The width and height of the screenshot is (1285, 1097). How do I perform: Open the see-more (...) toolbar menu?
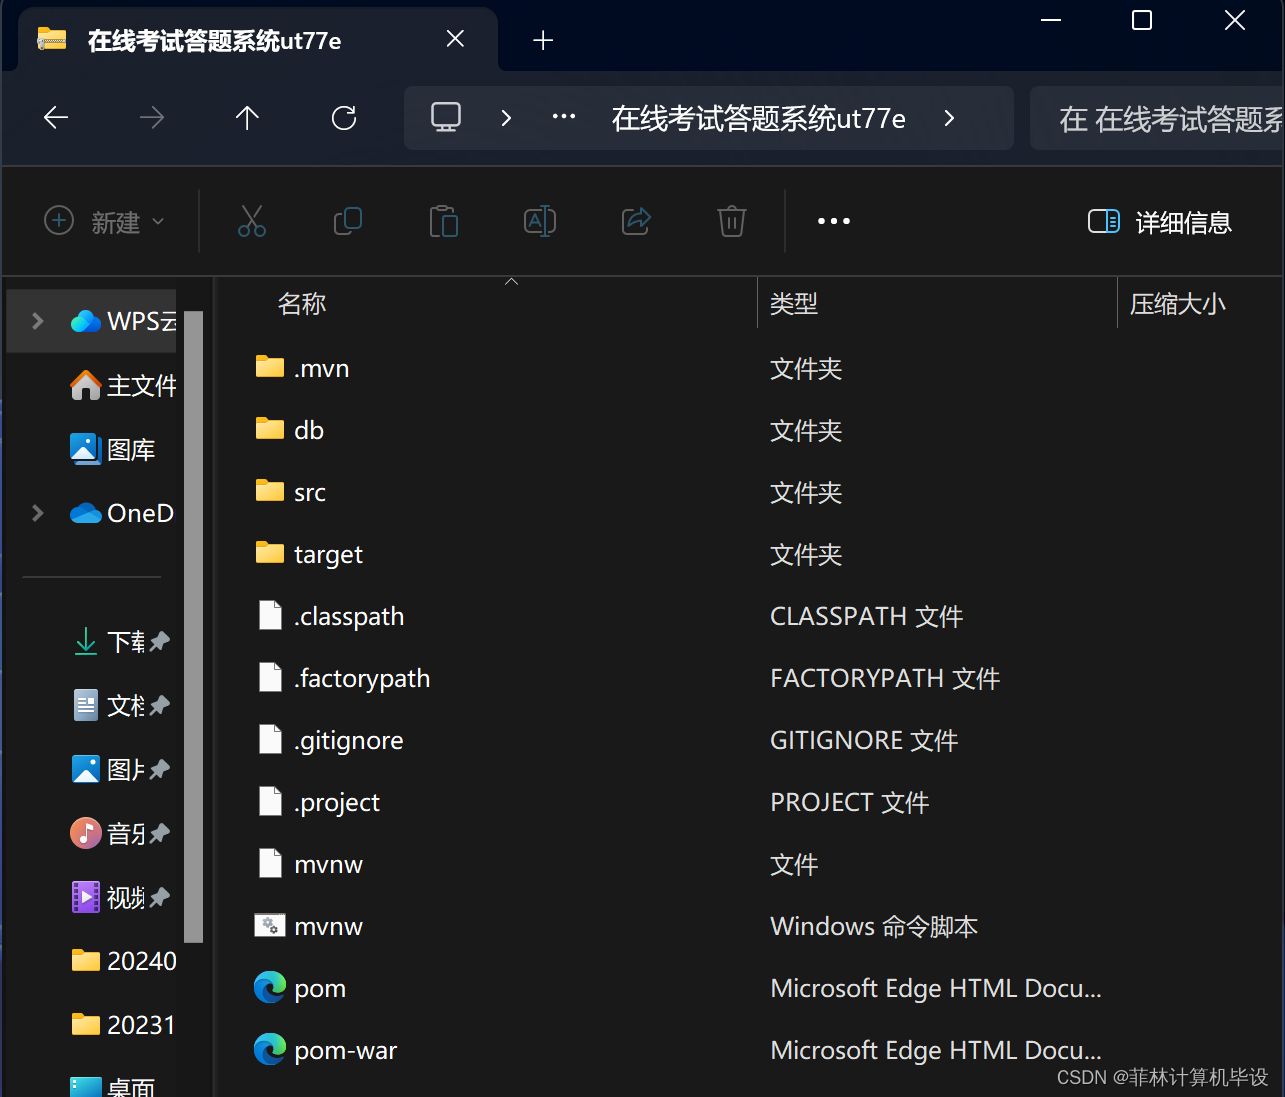(833, 221)
